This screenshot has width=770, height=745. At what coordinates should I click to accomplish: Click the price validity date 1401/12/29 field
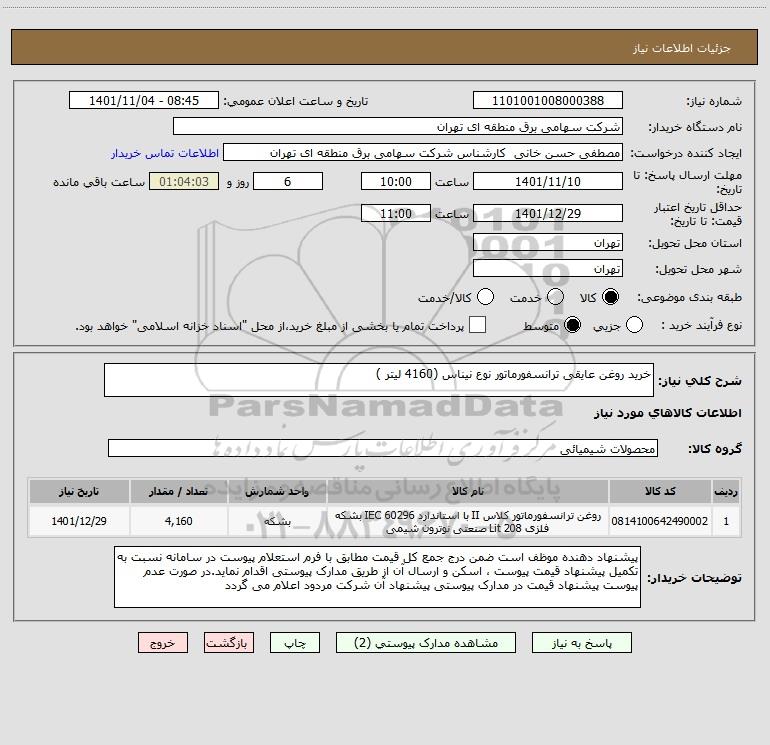point(548,214)
